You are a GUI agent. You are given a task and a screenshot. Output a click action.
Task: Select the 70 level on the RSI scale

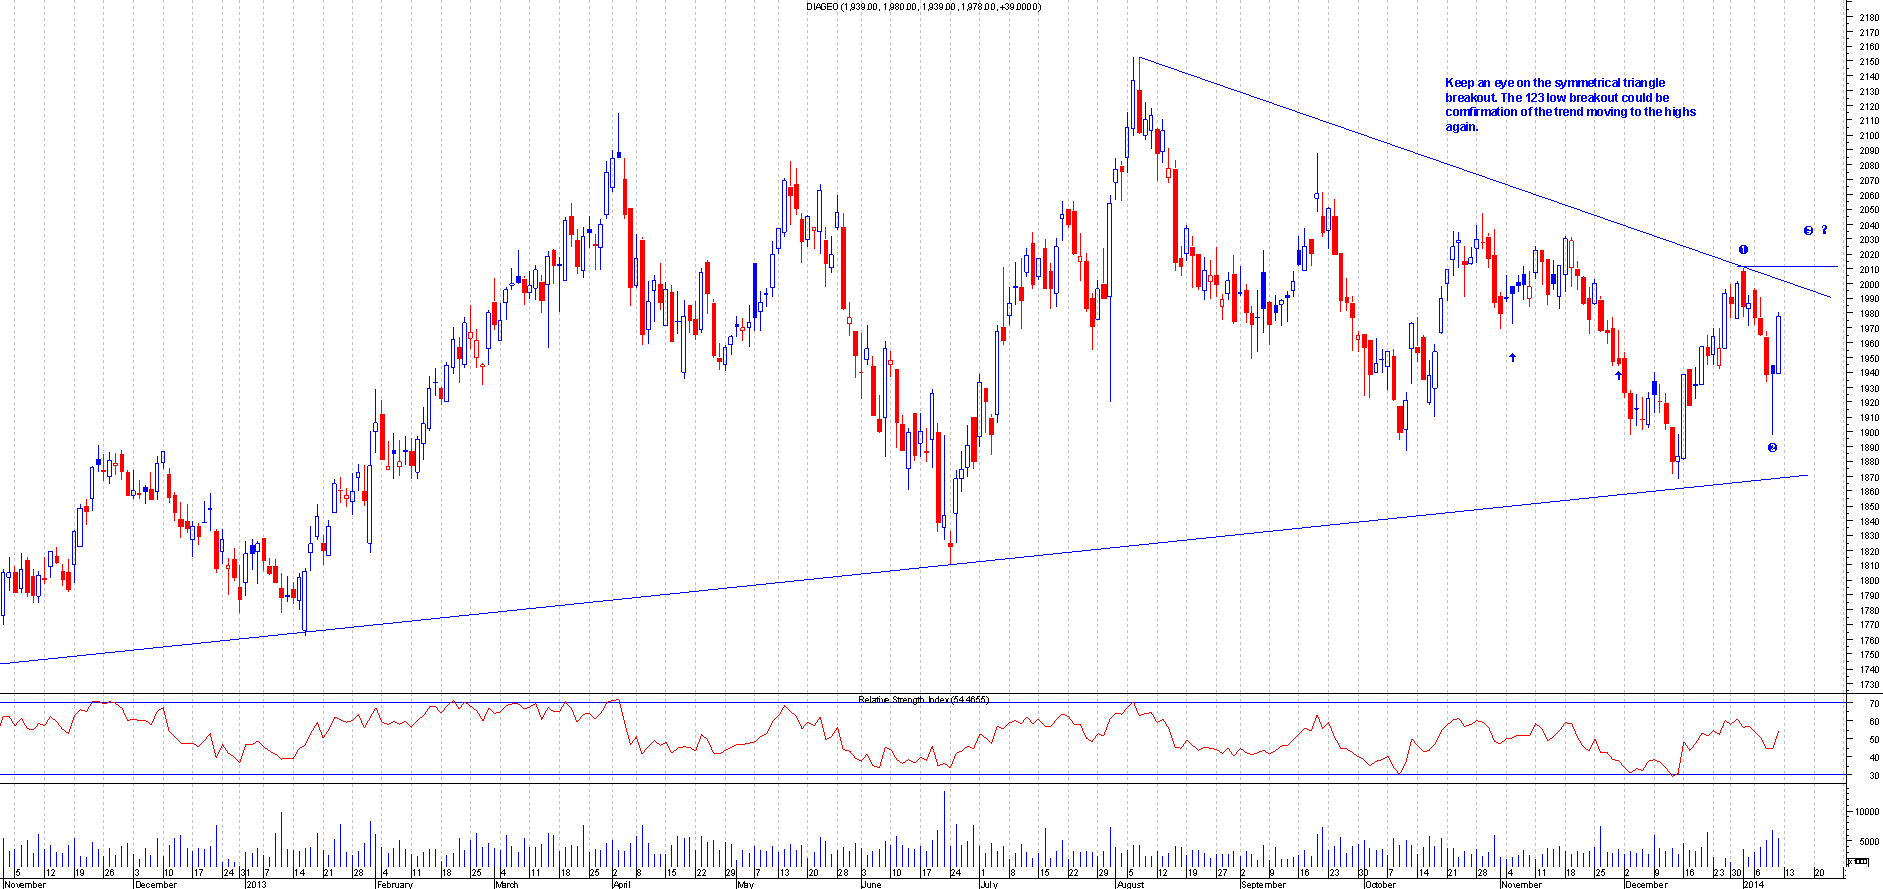point(1872,704)
